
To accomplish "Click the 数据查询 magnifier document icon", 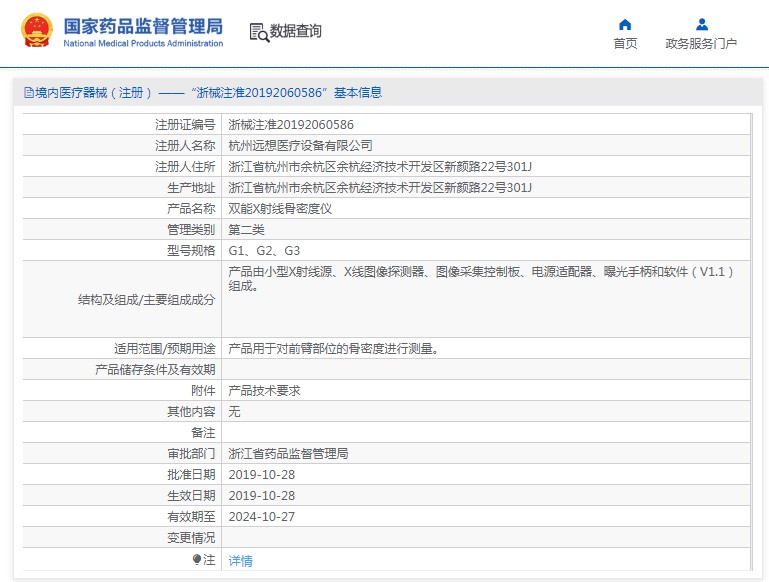I will [259, 32].
